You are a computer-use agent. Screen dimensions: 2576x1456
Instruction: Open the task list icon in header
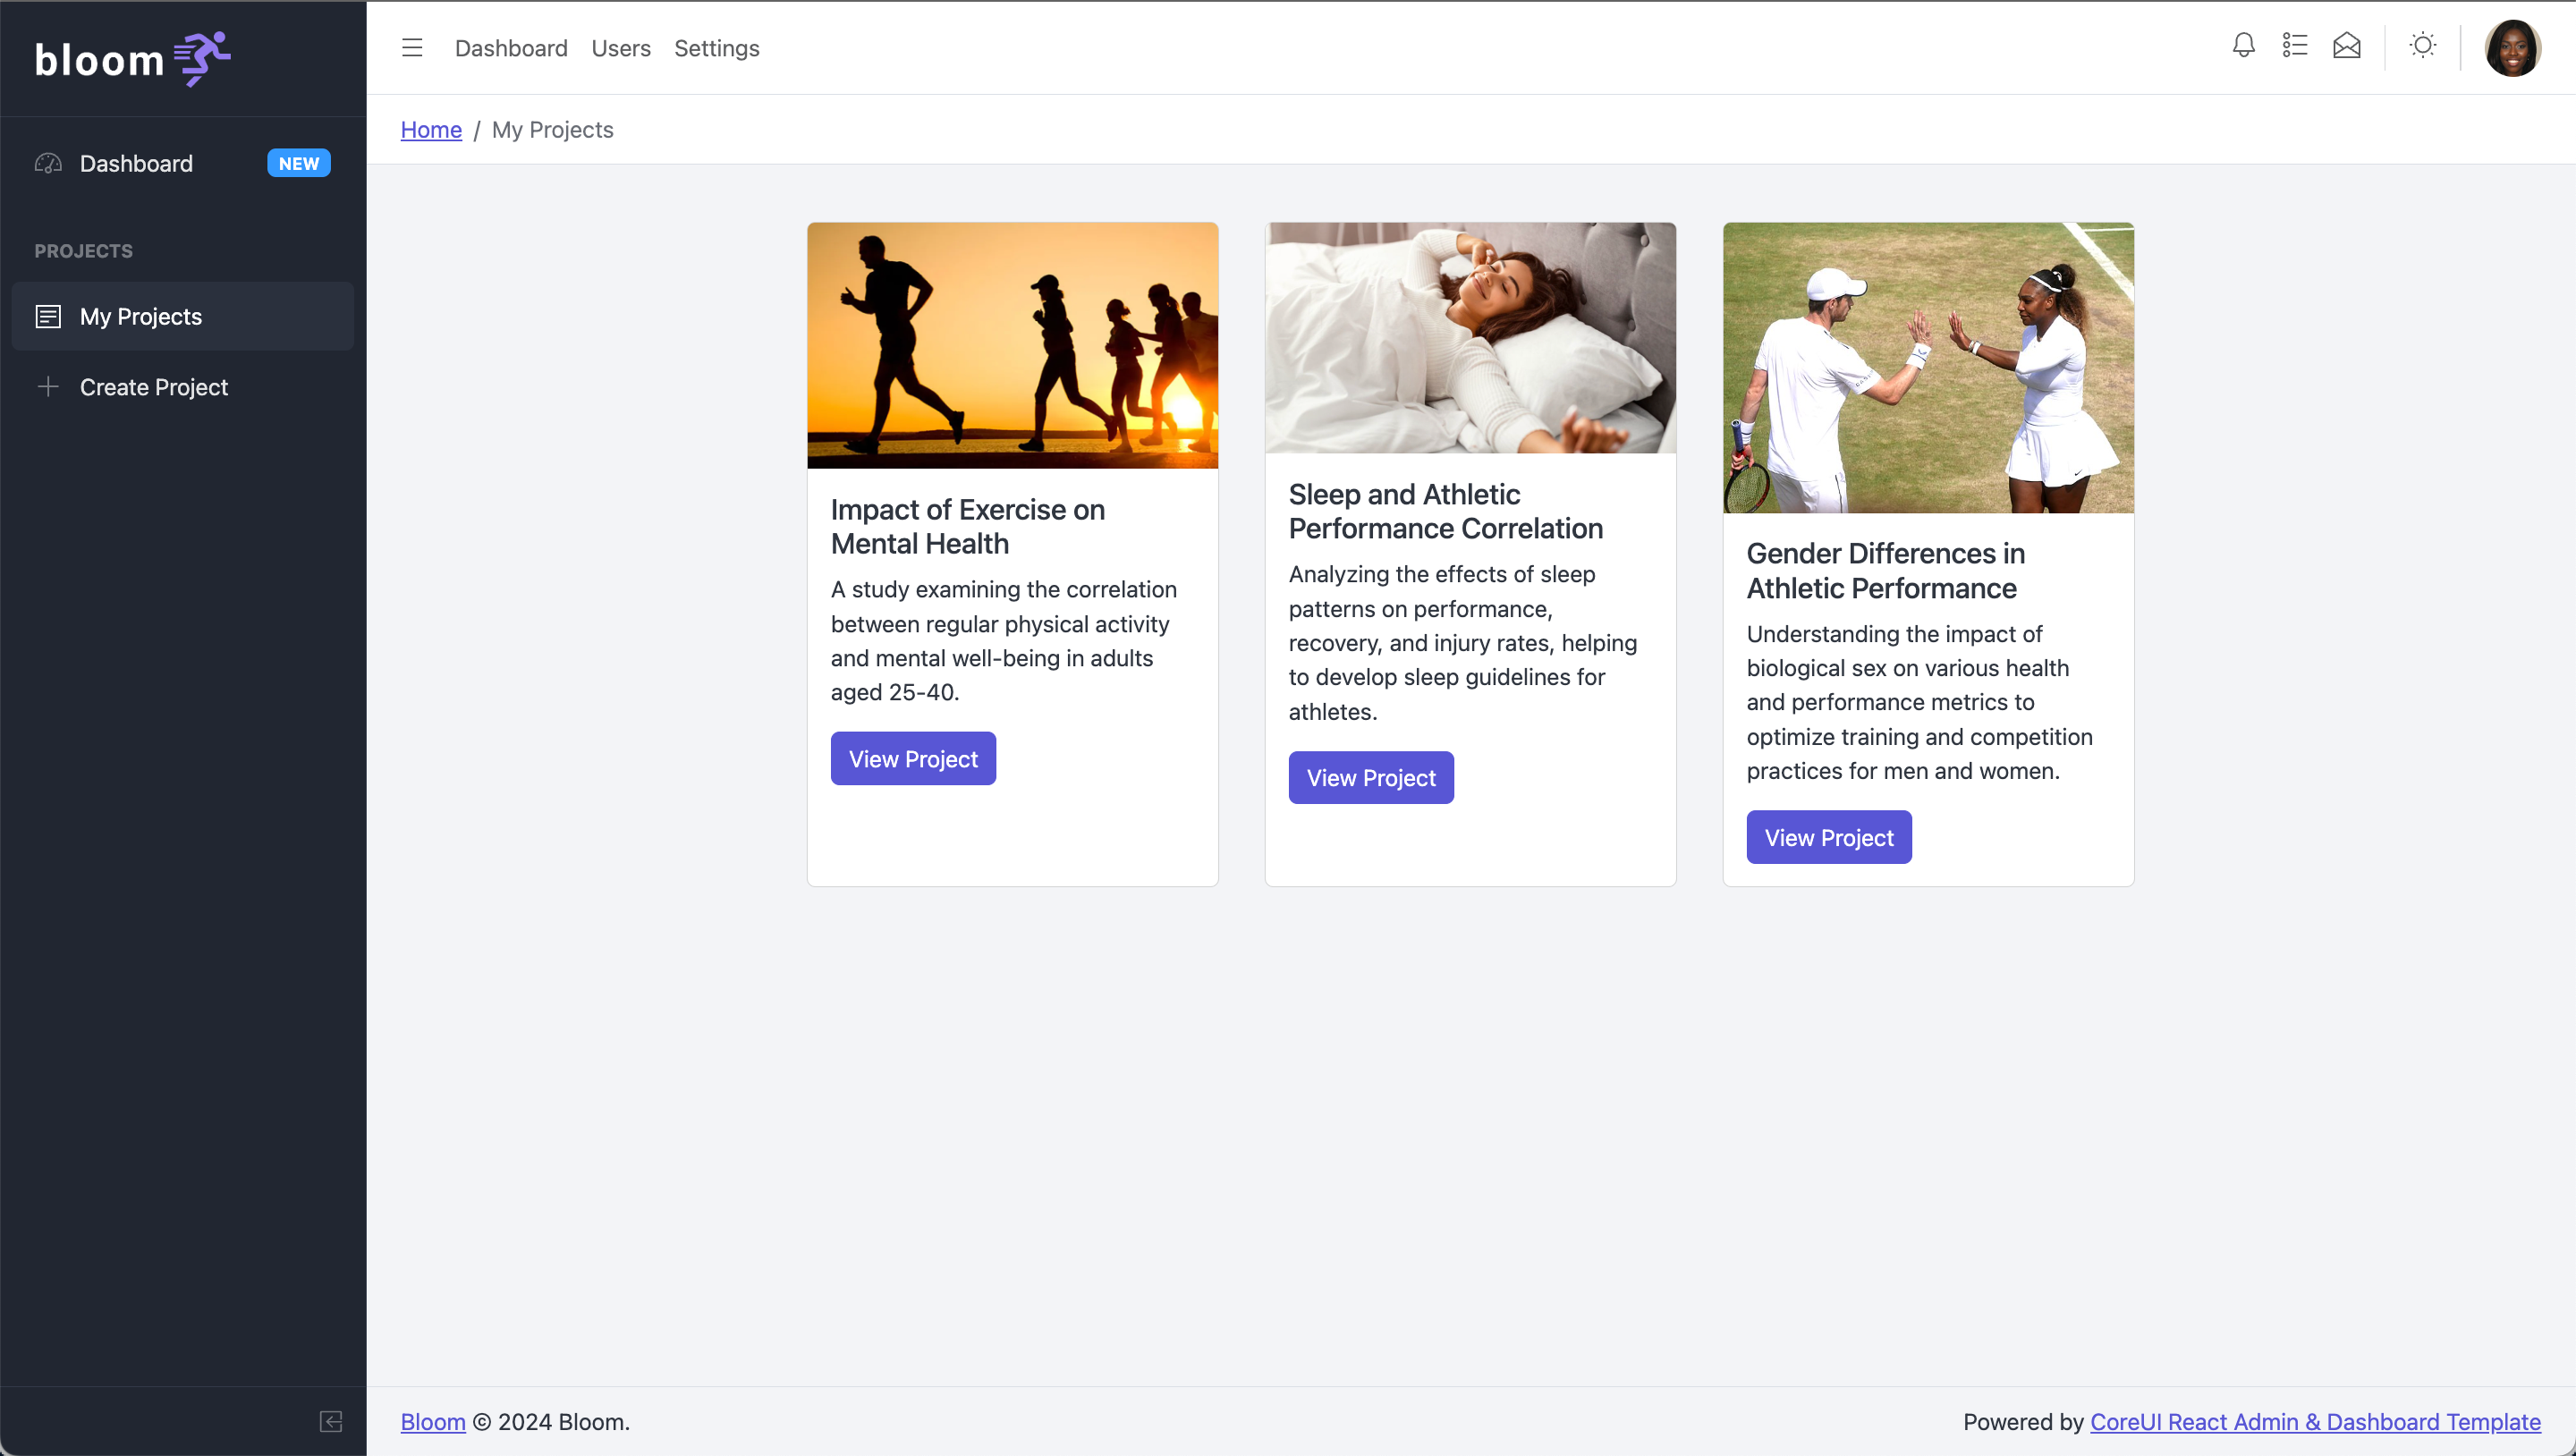click(2294, 46)
